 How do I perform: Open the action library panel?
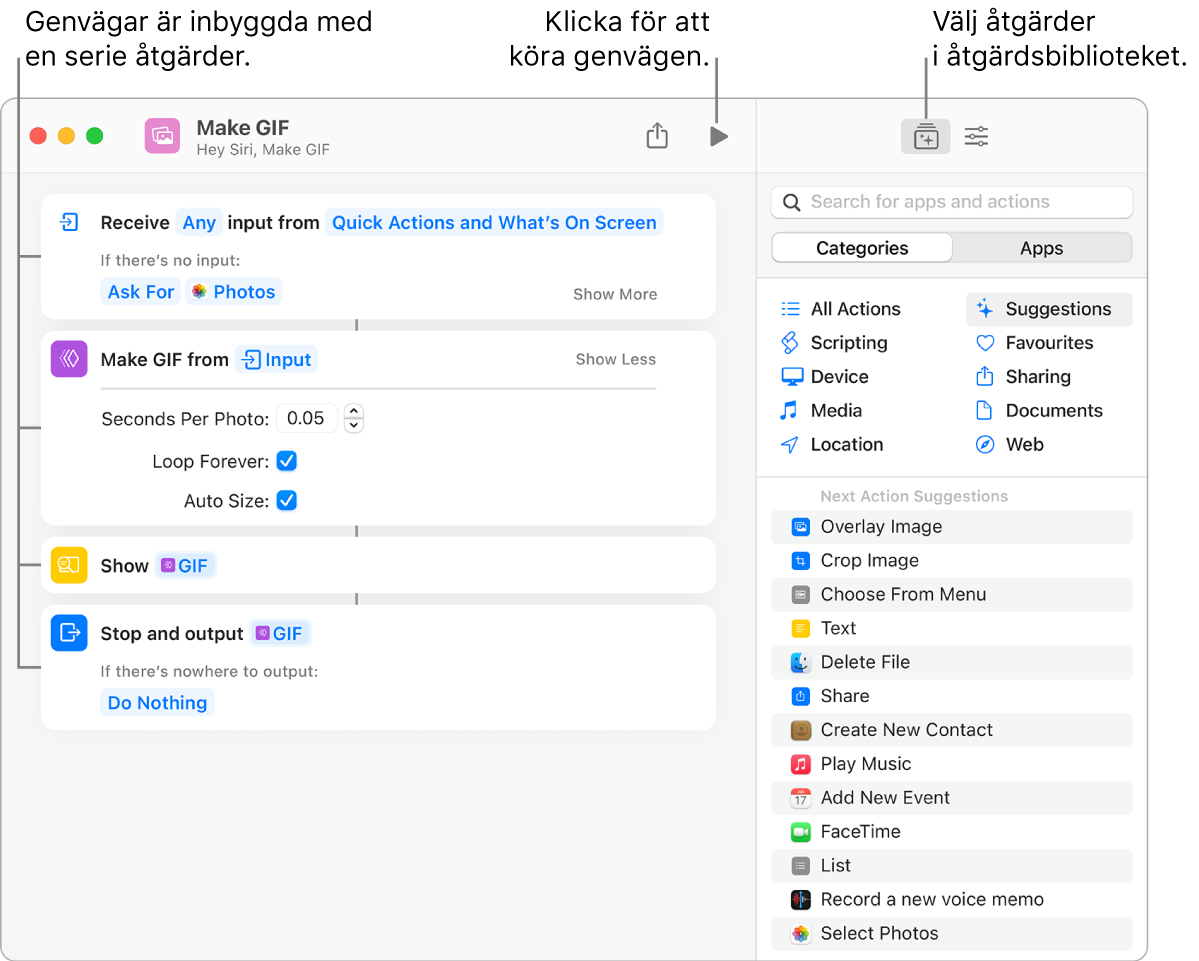coord(925,137)
